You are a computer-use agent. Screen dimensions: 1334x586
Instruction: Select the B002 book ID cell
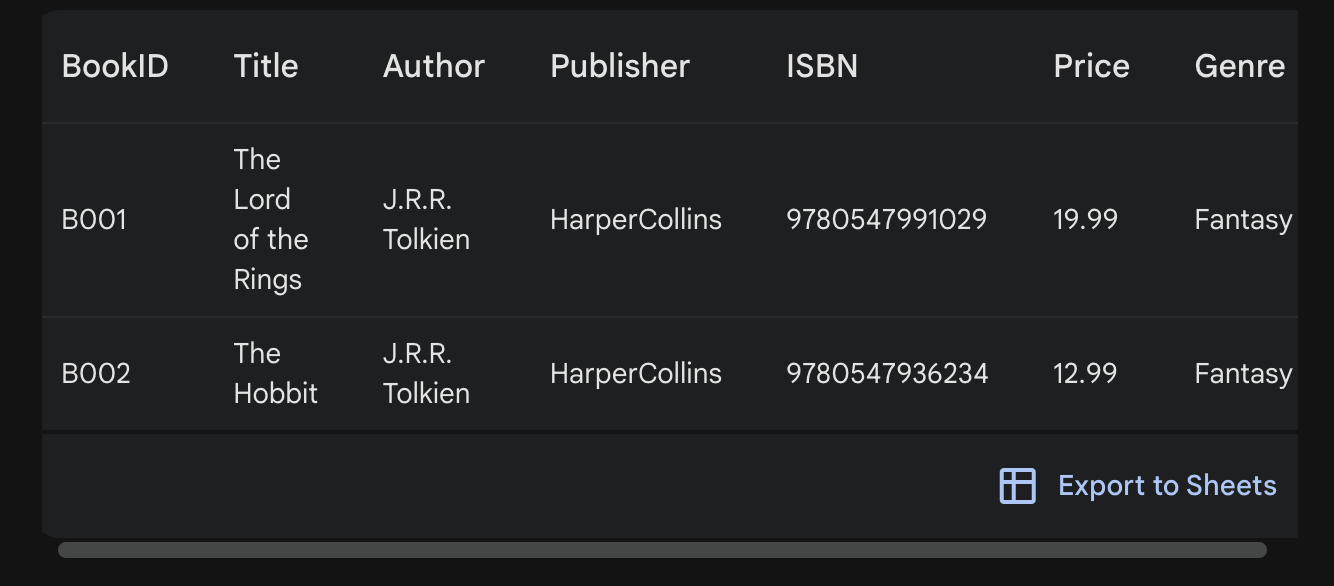96,374
